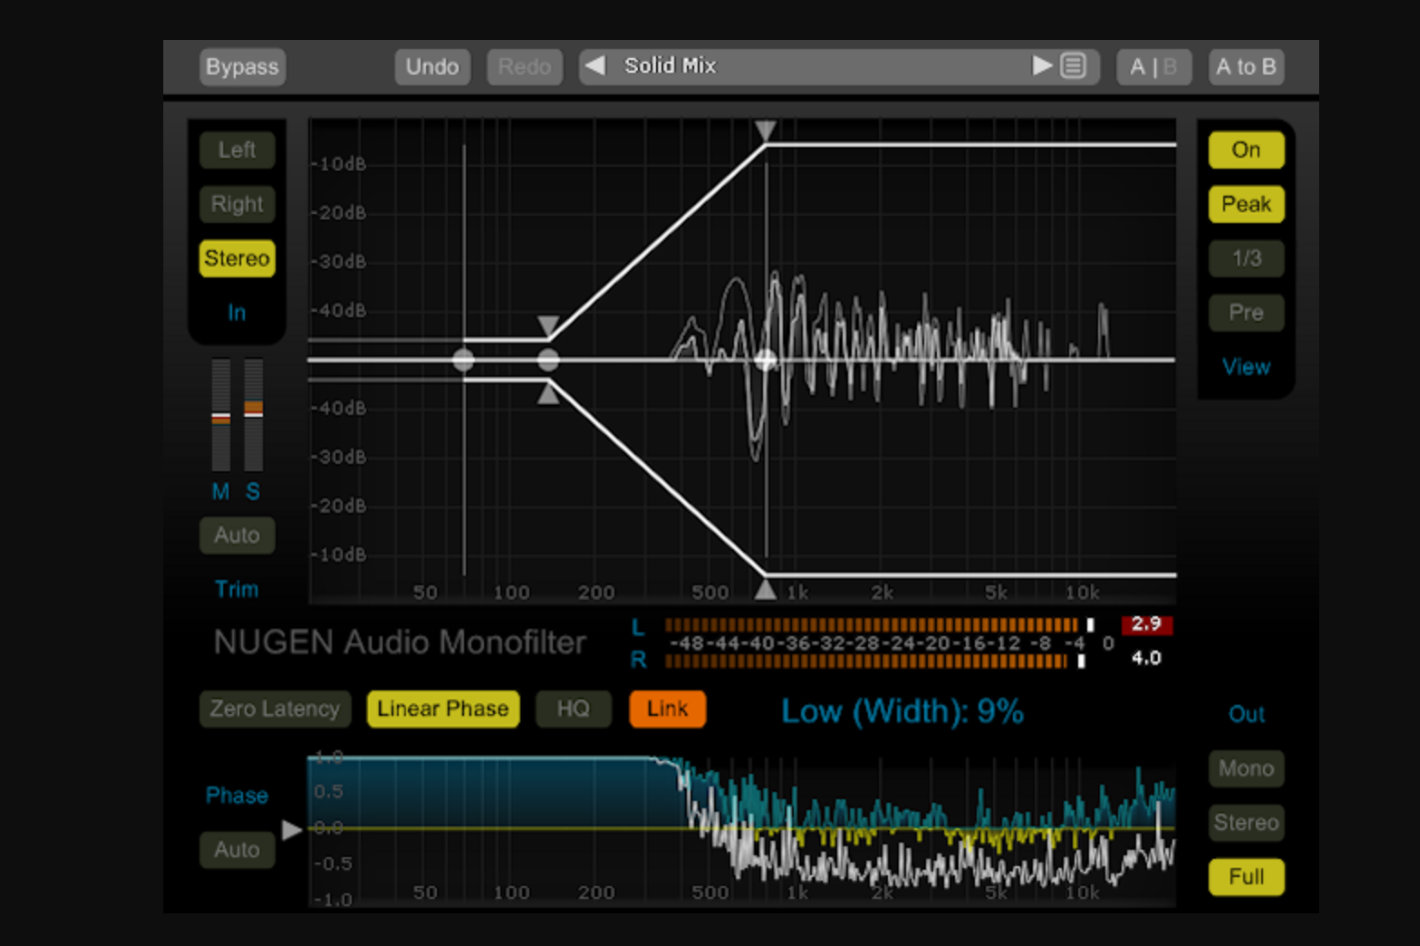Viewport: 1420px width, 946px height.
Task: Toggle the analyzer On button
Action: (1246, 150)
